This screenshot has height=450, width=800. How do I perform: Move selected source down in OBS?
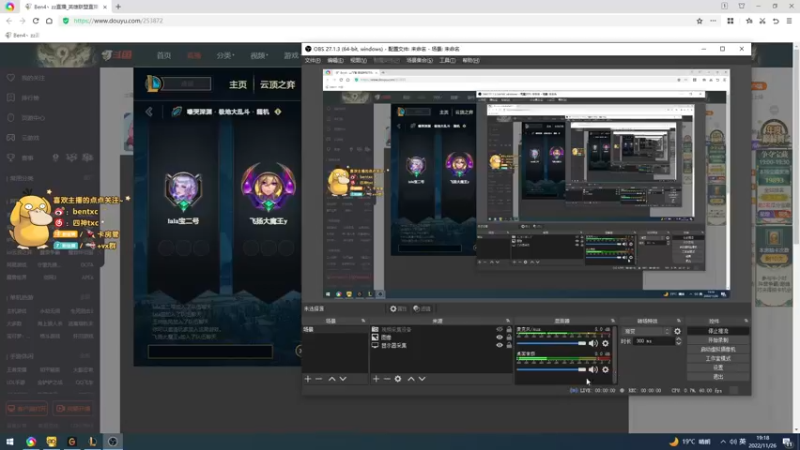(x=422, y=379)
